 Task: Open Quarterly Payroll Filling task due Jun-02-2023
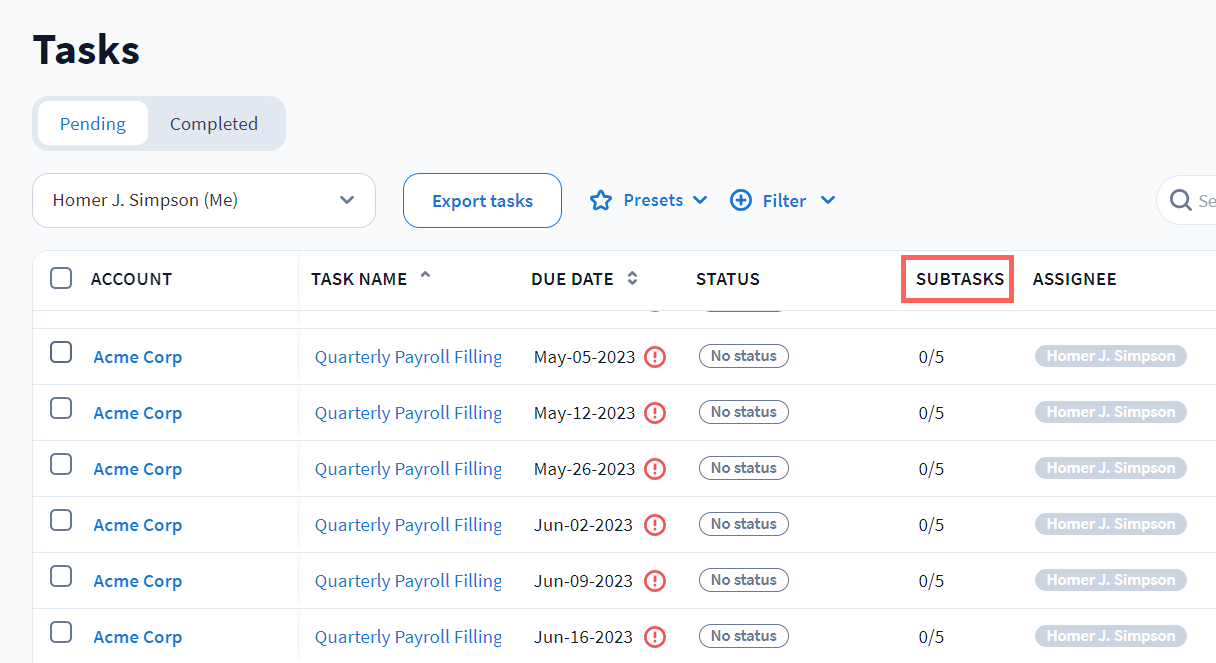coord(408,525)
